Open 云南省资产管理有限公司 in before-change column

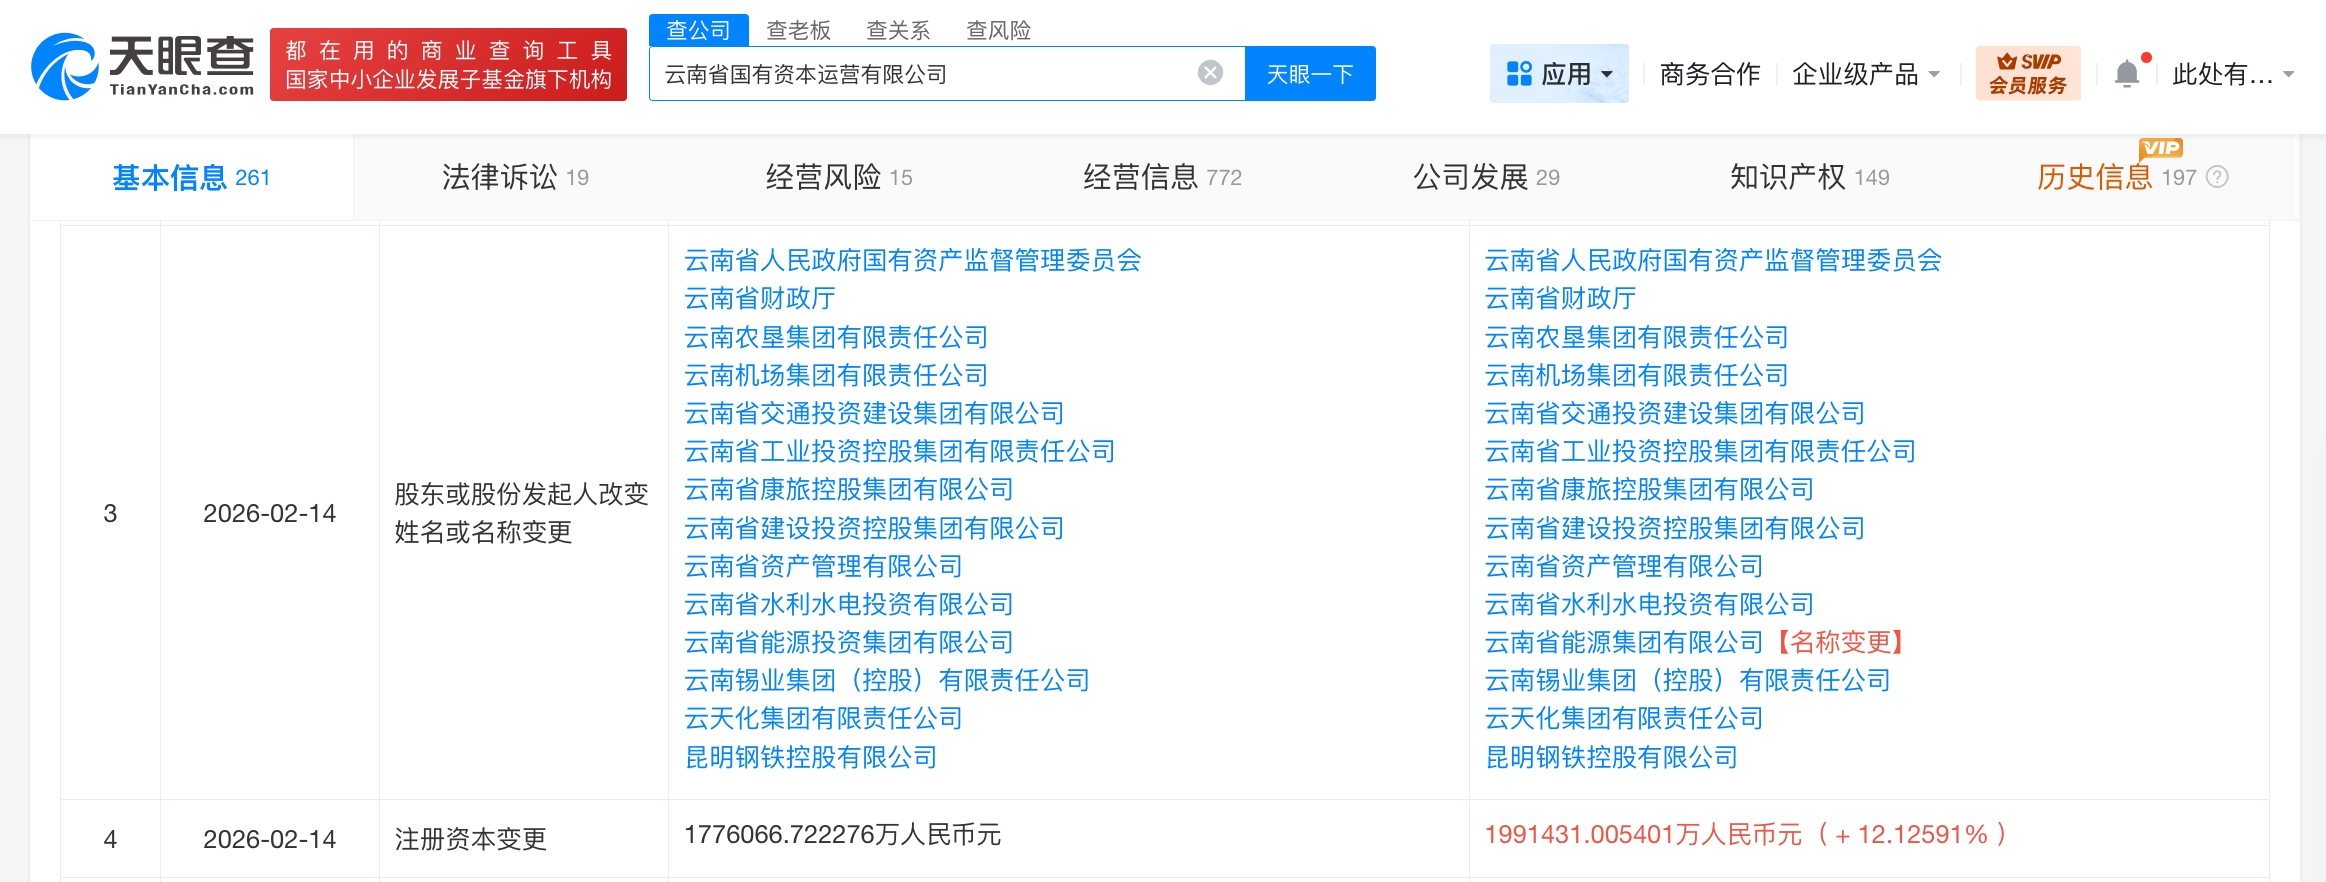pos(823,566)
